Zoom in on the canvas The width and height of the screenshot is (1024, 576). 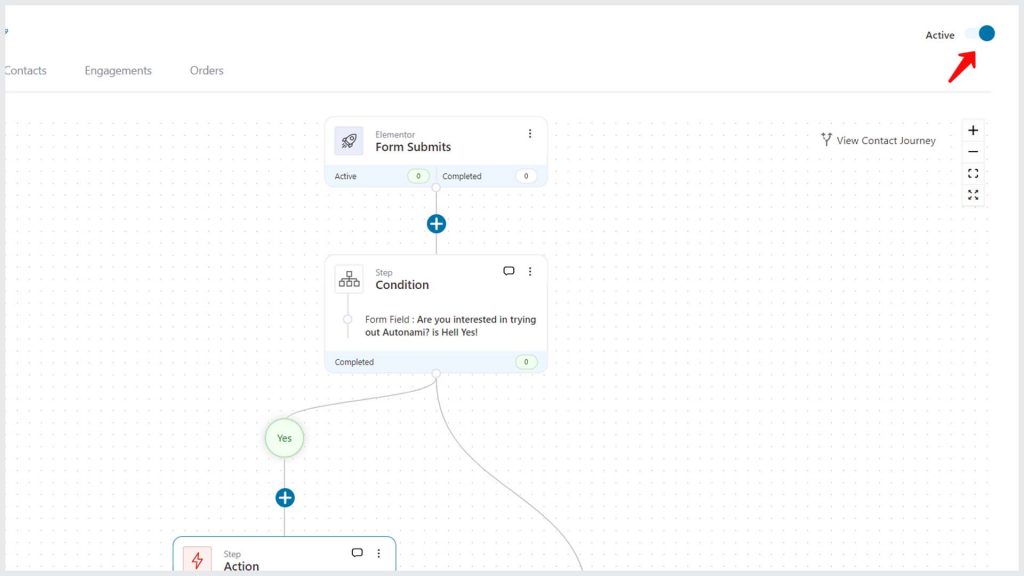973,131
